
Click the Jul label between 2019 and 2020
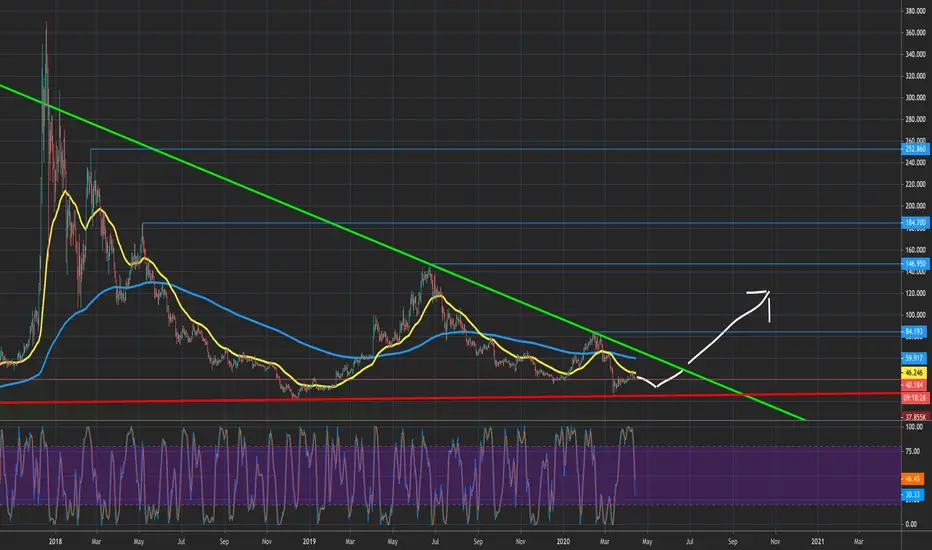(x=435, y=542)
